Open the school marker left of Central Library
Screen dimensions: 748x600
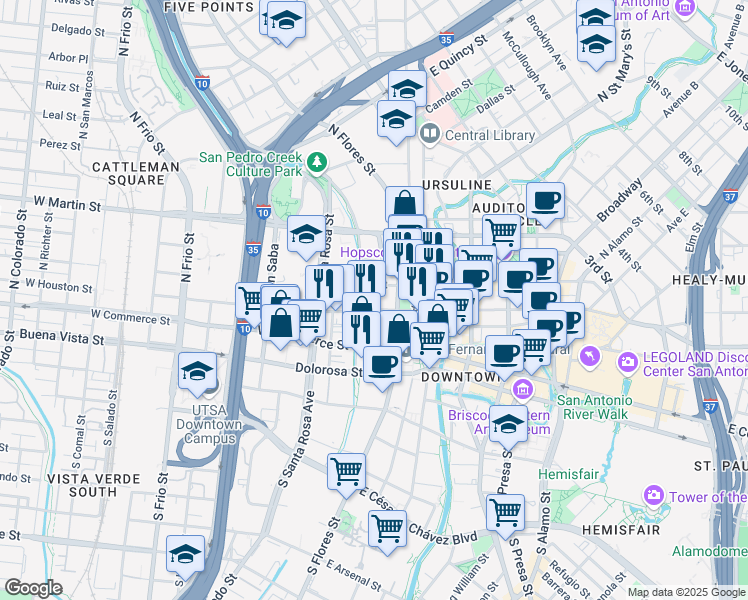tap(396, 119)
